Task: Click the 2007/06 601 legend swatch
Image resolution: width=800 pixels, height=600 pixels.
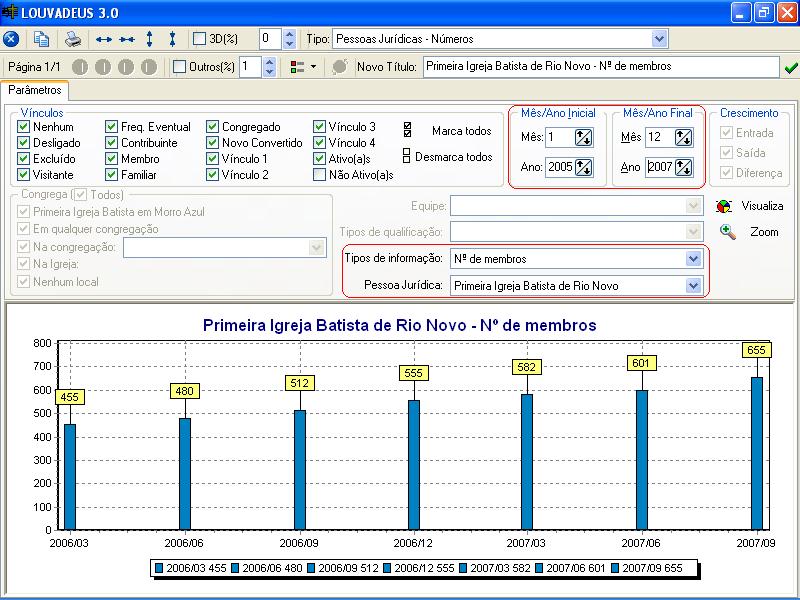Action: coord(539,568)
